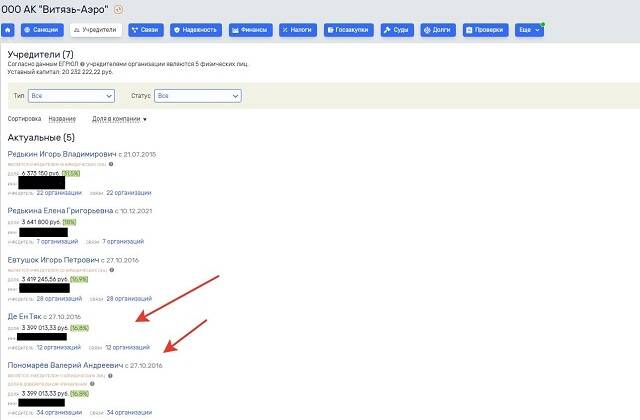Expand the Еще menu

tap(529, 30)
